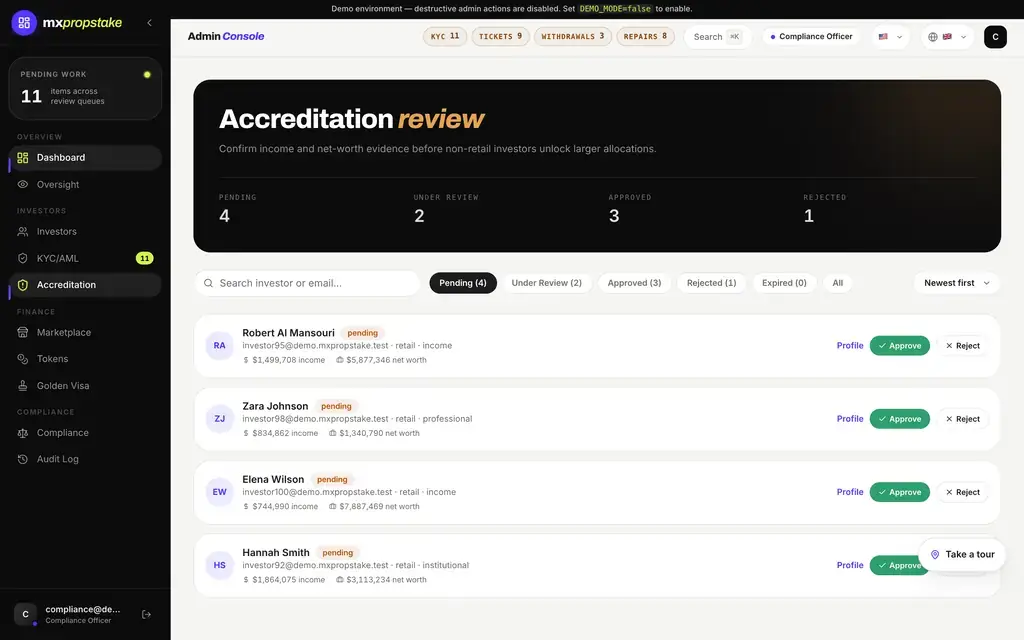Click the KYC/AML 11 count badge
The image size is (1024, 640).
pos(144,258)
